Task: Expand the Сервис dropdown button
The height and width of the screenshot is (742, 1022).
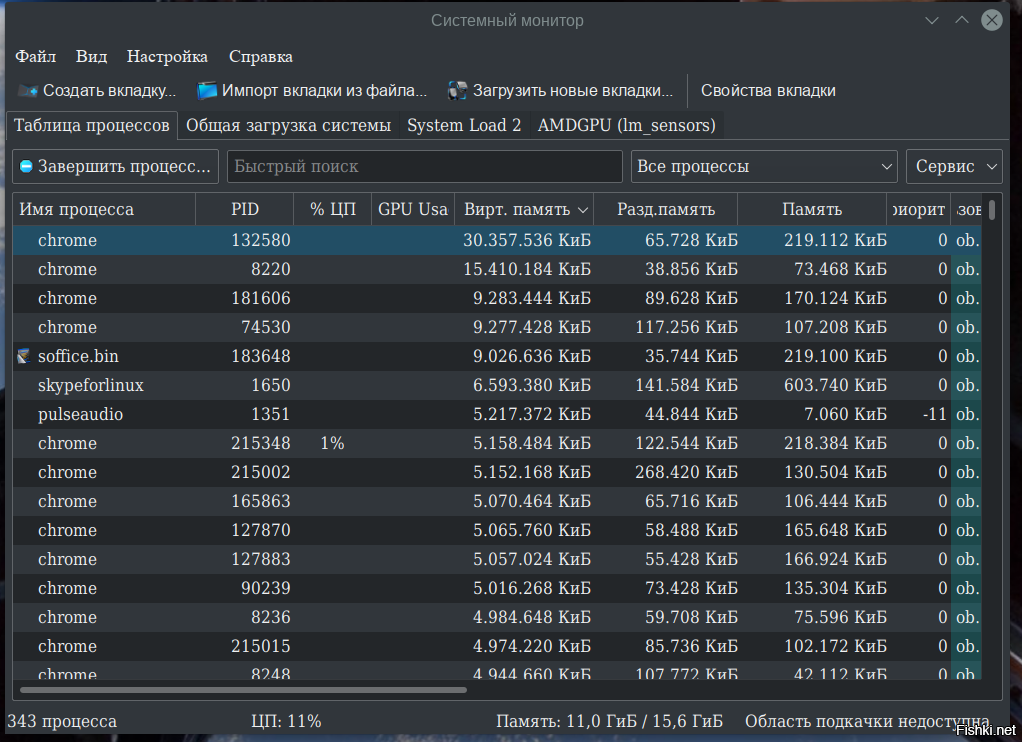Action: [x=953, y=167]
